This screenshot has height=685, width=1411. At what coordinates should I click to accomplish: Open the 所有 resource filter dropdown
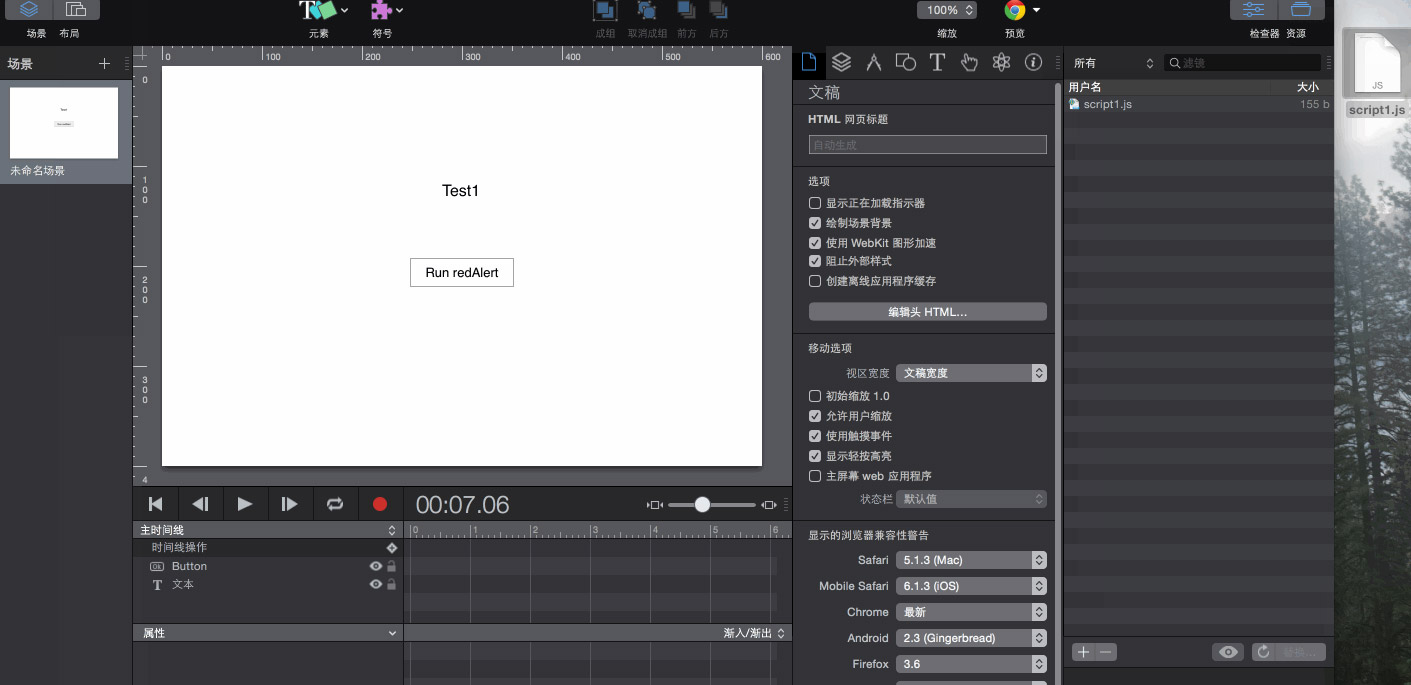pos(1113,63)
